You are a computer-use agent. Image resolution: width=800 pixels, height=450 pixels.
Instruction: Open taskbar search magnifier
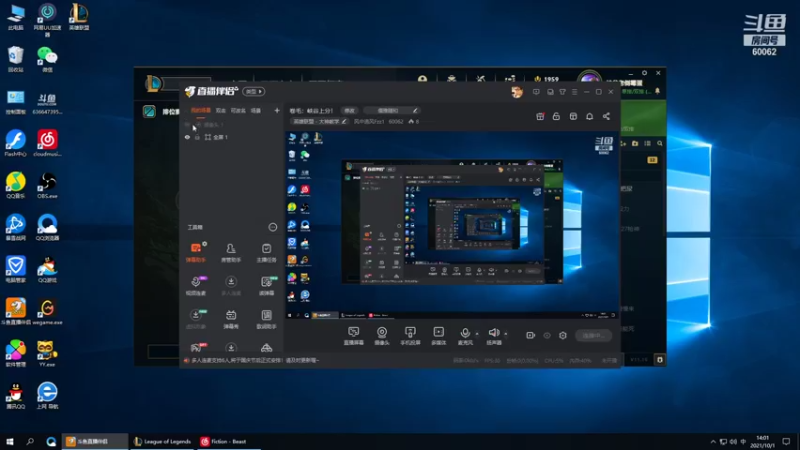click(30, 441)
